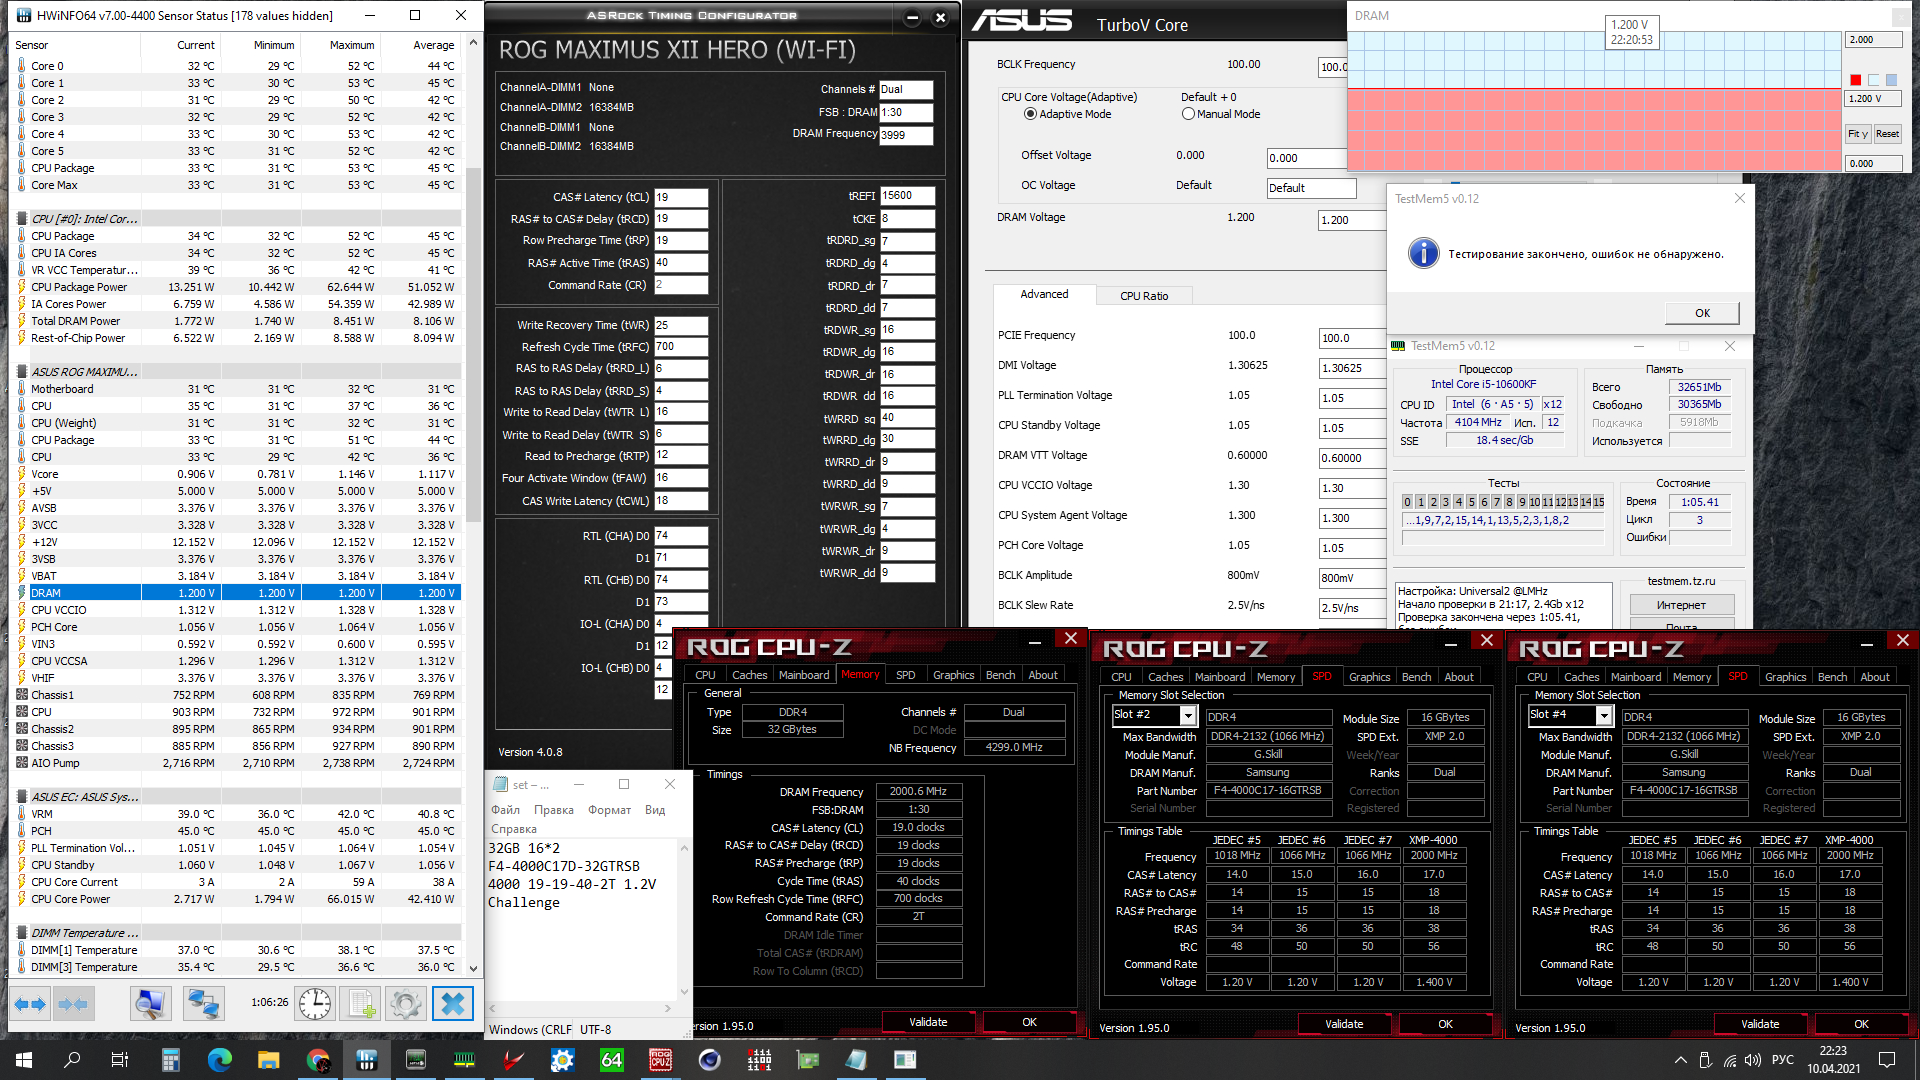The height and width of the screenshot is (1080, 1920).
Task: Click Fit y button in DRAM graph
Action: 1858,134
